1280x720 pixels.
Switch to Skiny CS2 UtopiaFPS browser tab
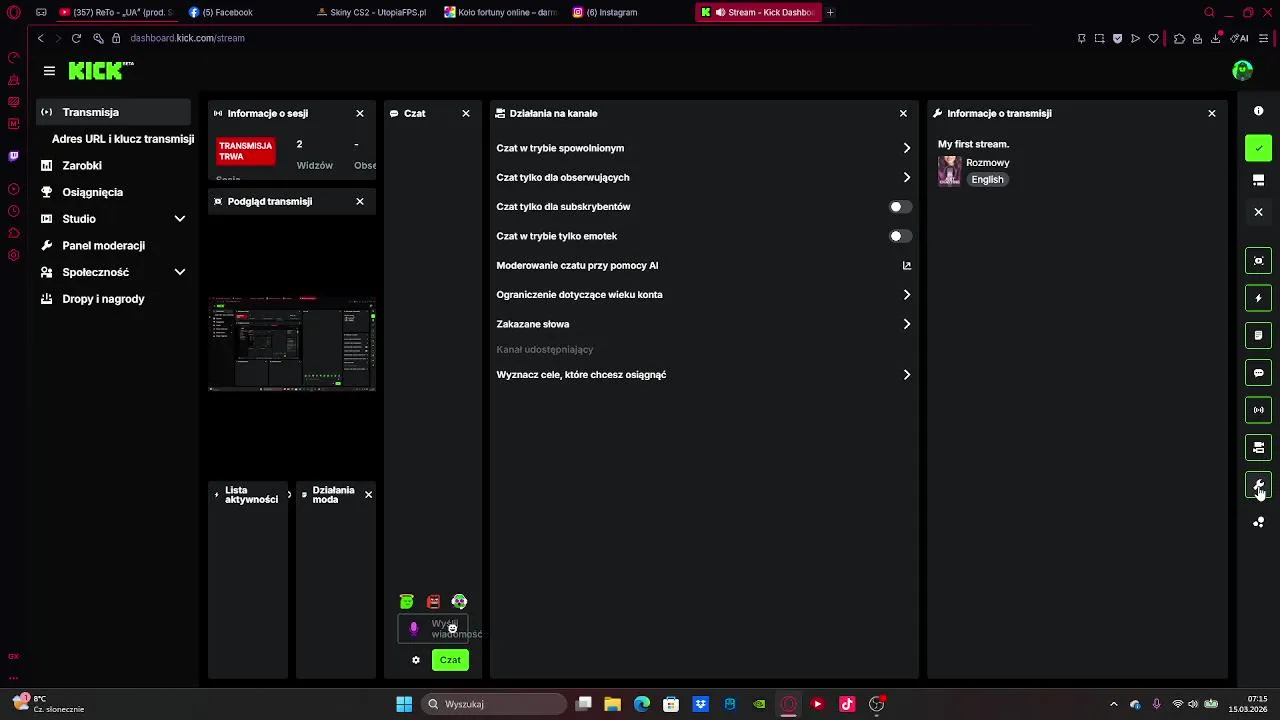coord(372,12)
